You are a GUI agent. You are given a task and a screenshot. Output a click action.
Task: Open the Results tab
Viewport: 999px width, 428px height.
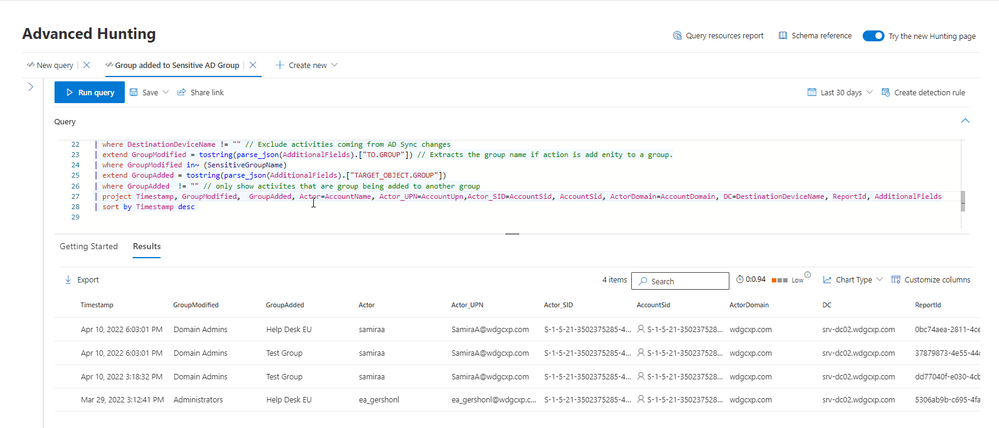click(147, 246)
